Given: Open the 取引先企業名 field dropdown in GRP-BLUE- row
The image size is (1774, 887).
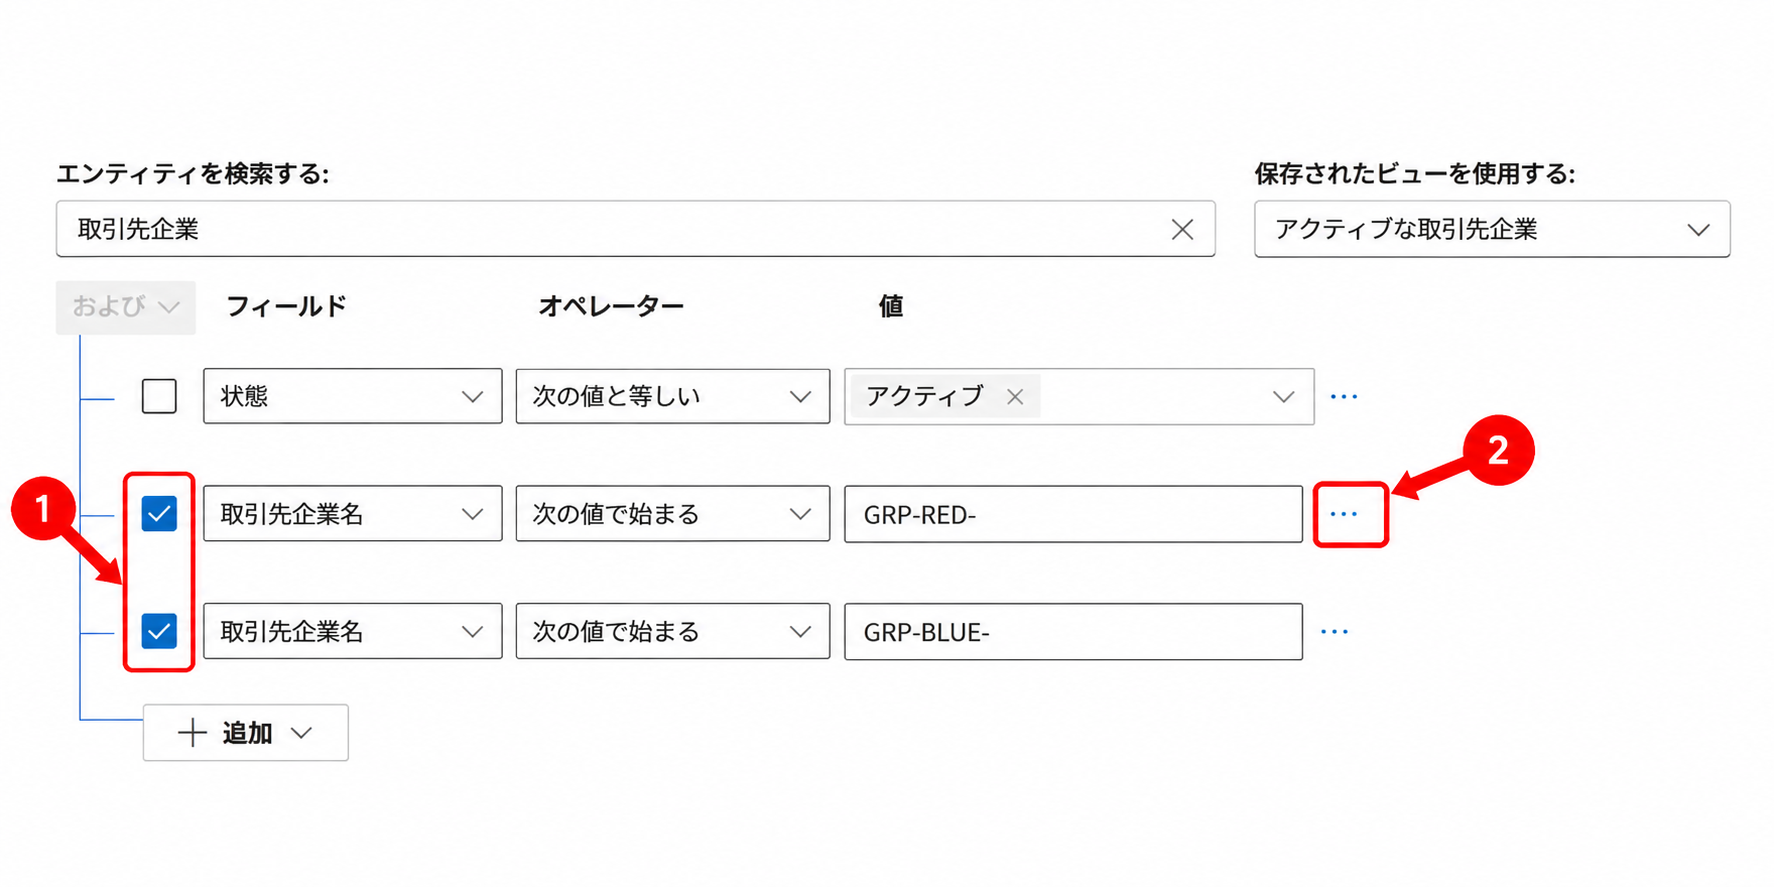Looking at the screenshot, I should [353, 631].
